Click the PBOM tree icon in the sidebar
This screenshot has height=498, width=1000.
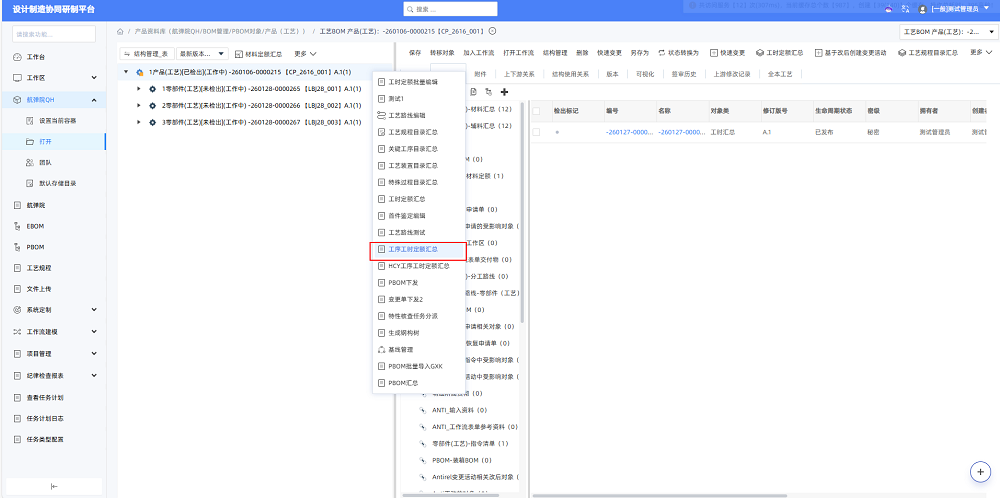17,247
